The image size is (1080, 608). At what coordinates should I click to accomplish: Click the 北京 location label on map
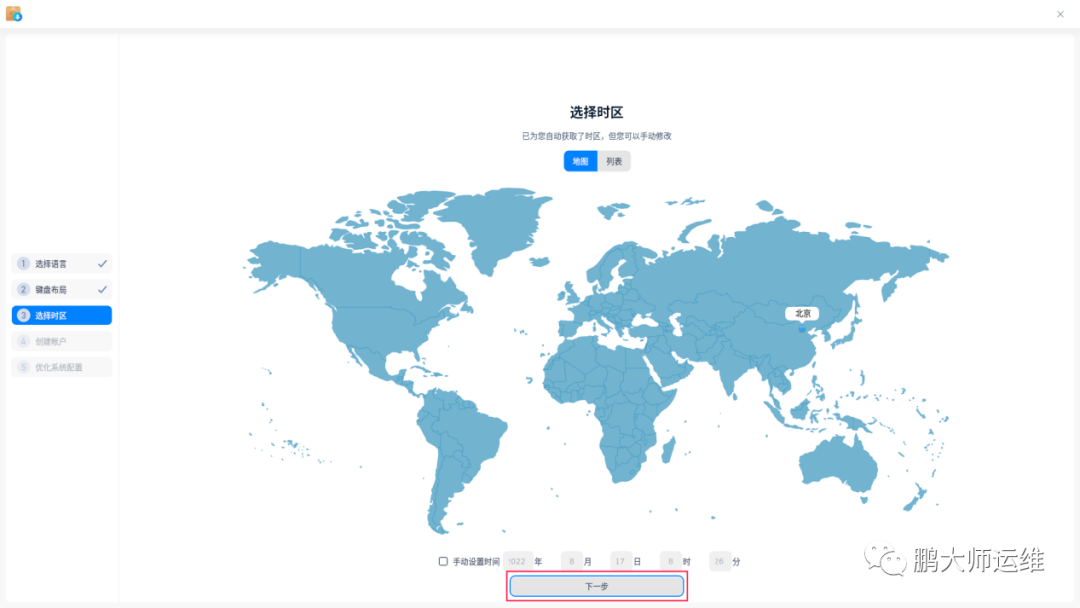tap(802, 313)
